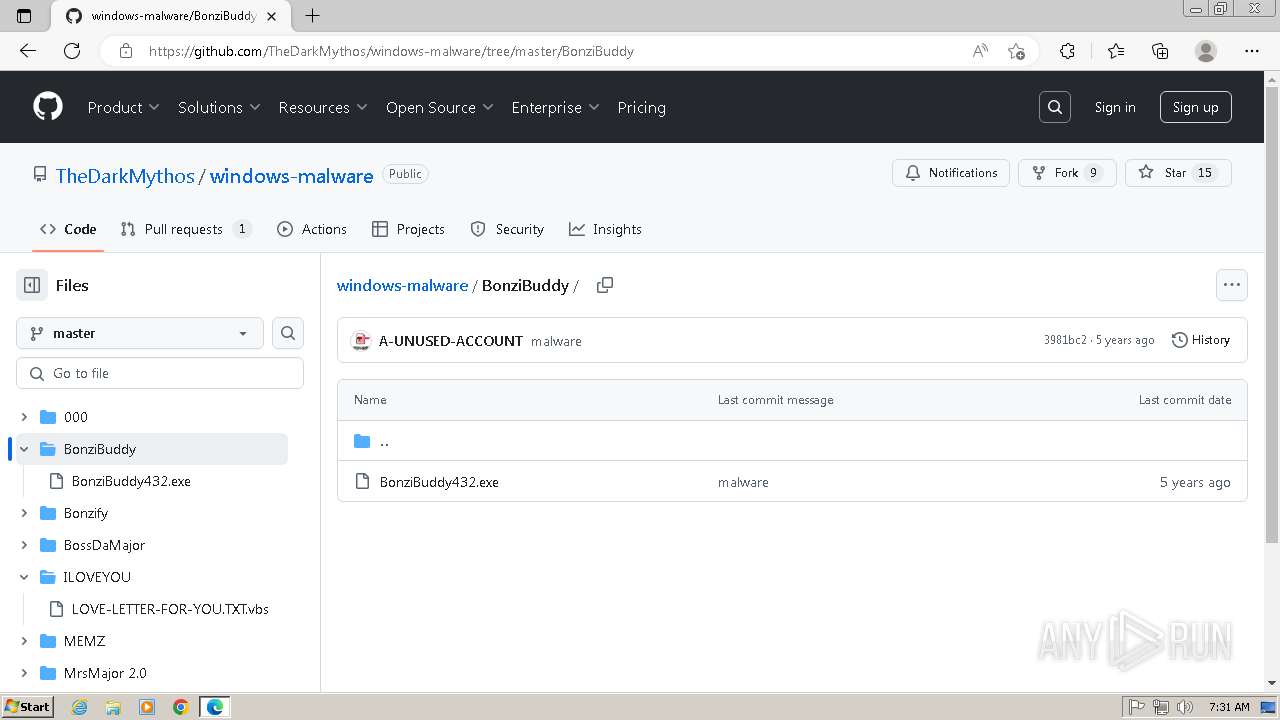Expand the Solutions menu

[219, 107]
